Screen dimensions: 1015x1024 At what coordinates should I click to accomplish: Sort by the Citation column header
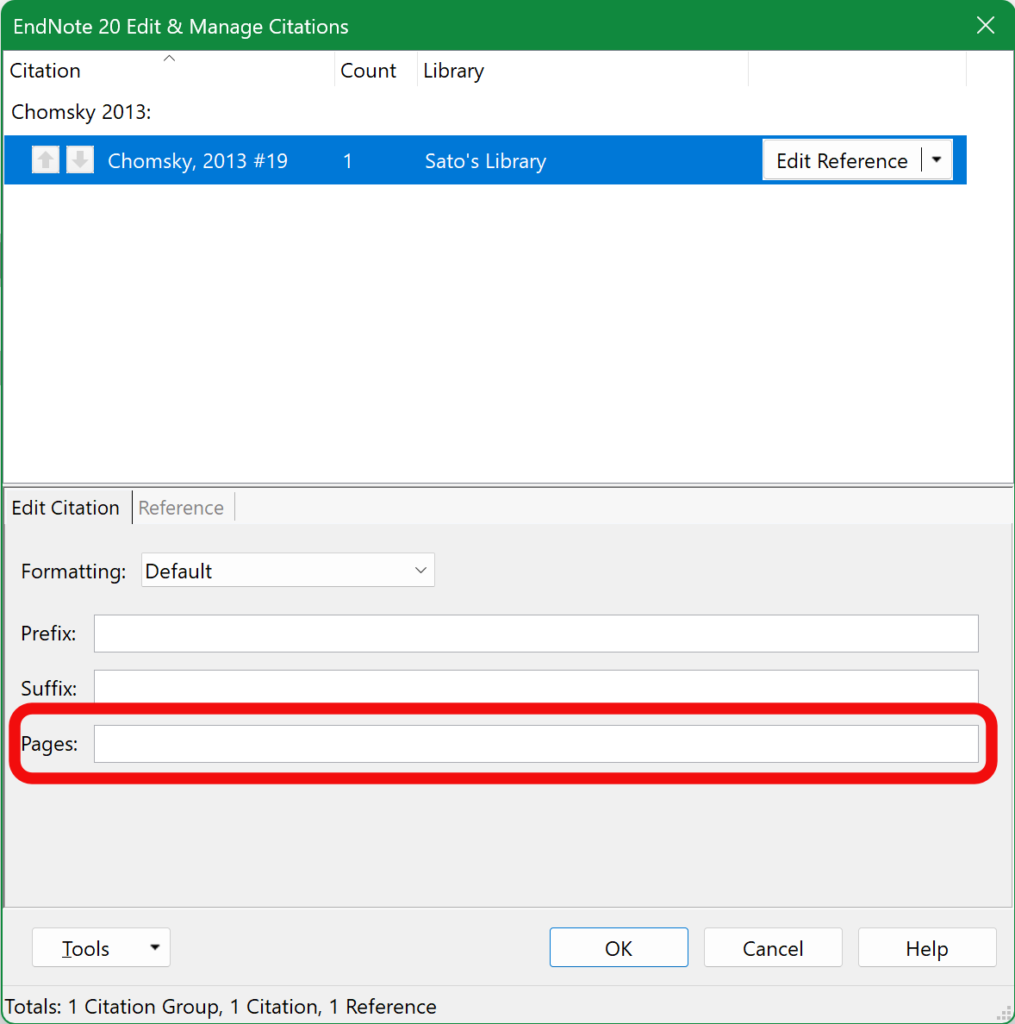tap(45, 71)
